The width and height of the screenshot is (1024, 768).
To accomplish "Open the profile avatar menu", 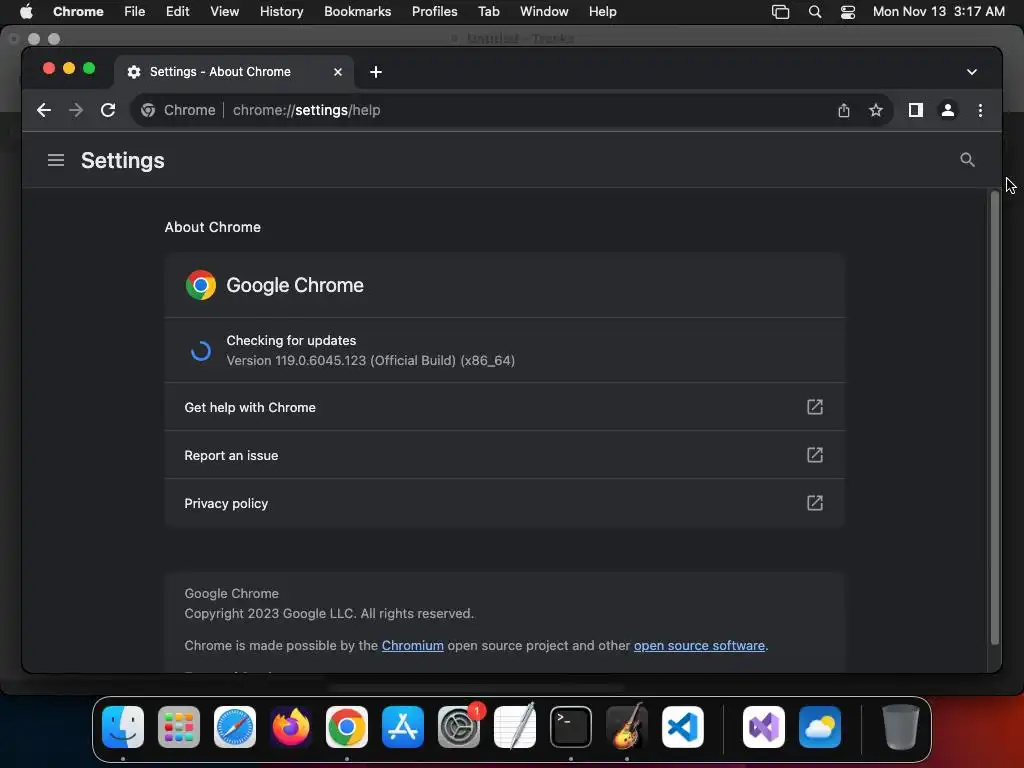I will tap(948, 110).
